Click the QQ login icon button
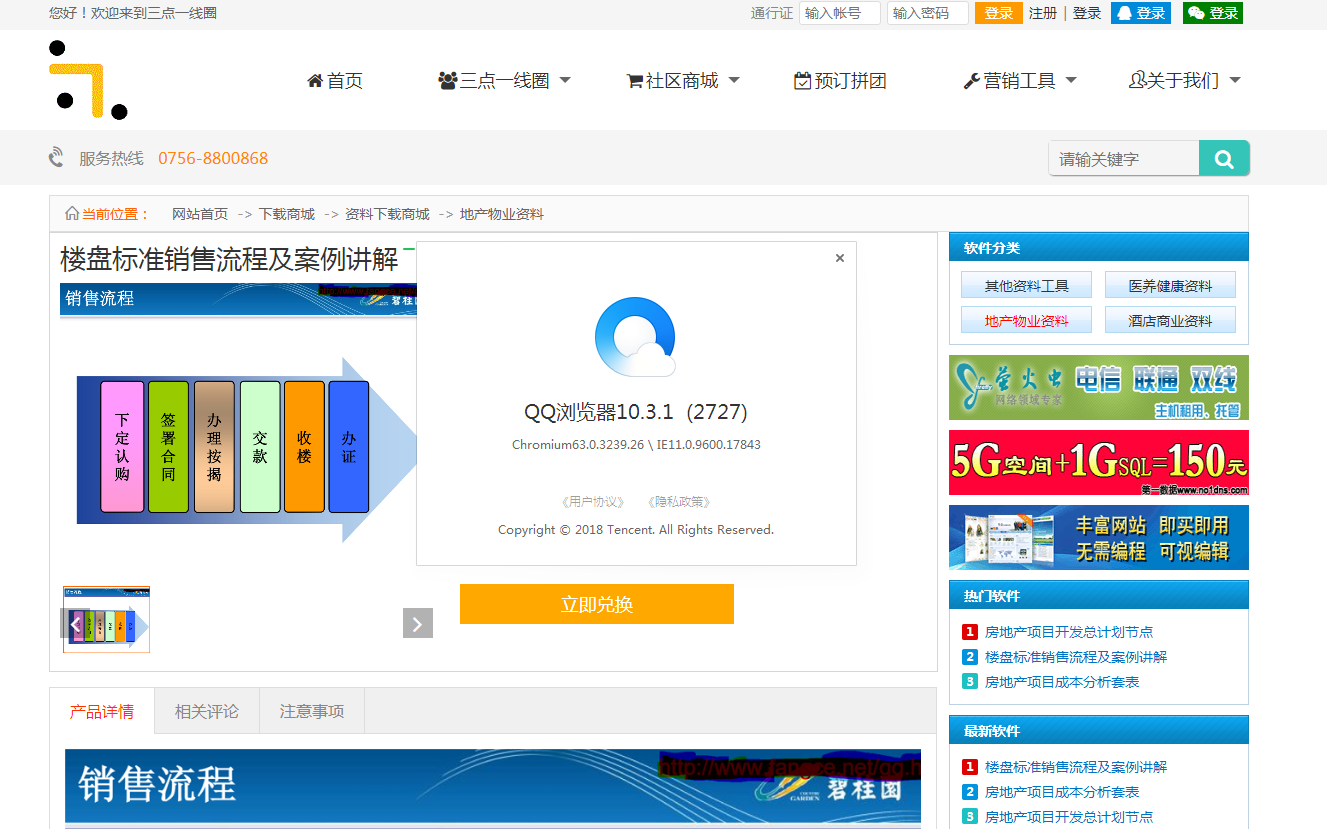Image resolution: width=1327 pixels, height=829 pixels. tap(1140, 13)
